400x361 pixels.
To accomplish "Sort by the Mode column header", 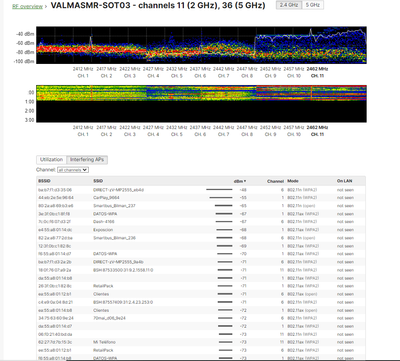I will pyautogui.click(x=293, y=181).
